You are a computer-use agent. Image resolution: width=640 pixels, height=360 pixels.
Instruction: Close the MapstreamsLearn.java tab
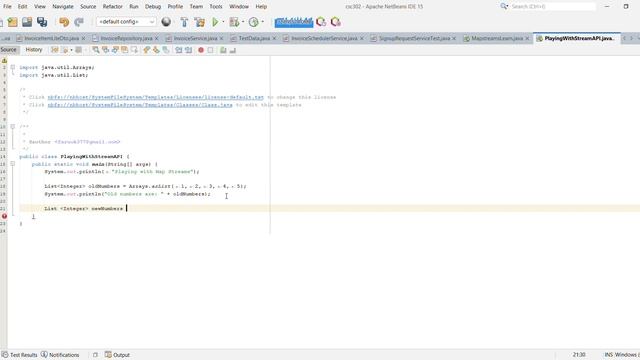[x=527, y=38]
